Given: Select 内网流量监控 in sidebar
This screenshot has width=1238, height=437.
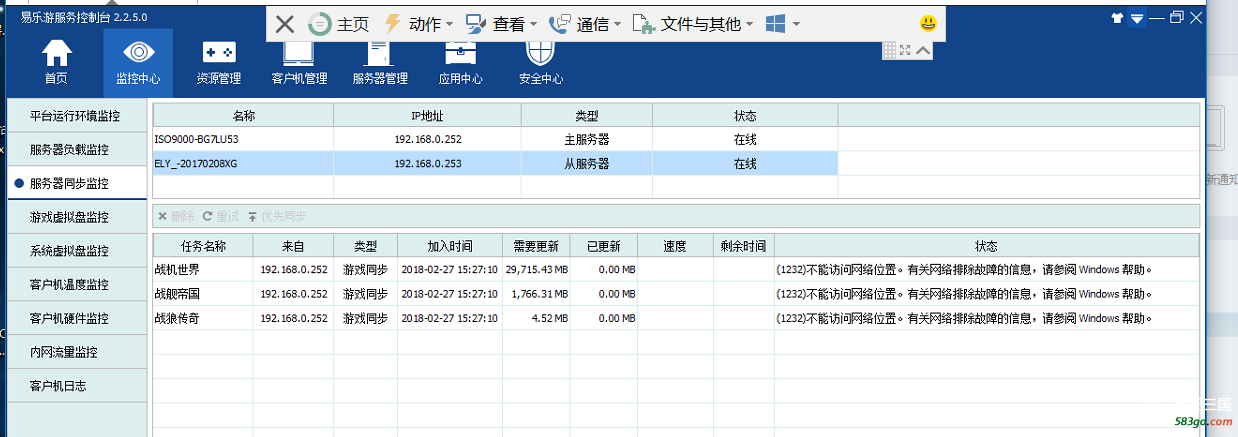Looking at the screenshot, I should [75, 352].
